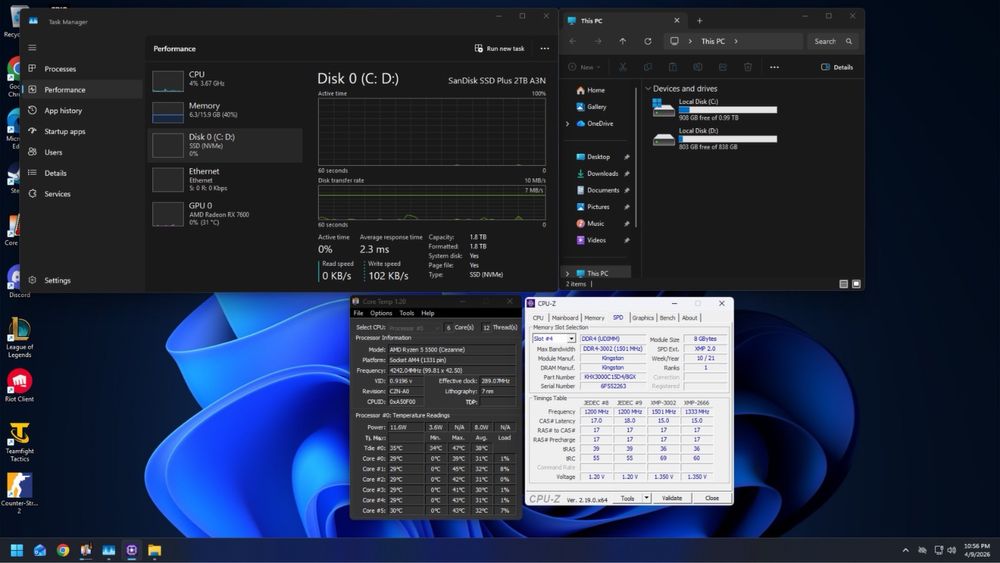
Task: Open Select CPU dropdown in Core Temp
Action: click(x=415, y=327)
